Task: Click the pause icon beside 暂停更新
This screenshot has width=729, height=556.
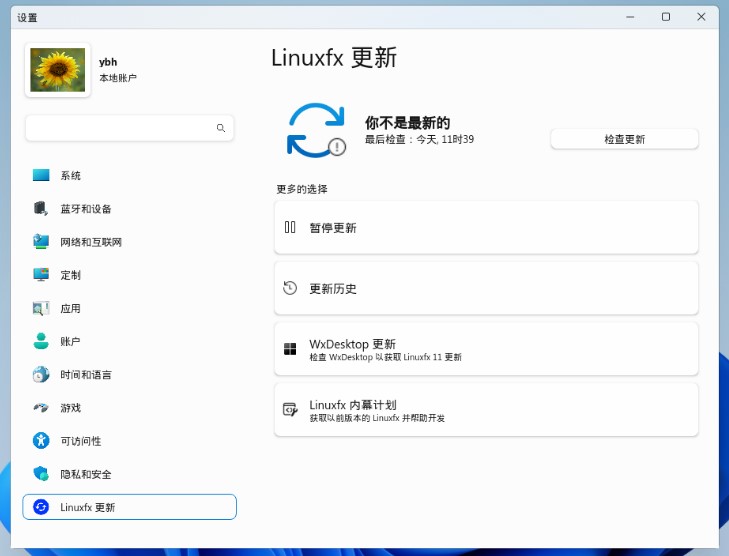Action: 290,227
